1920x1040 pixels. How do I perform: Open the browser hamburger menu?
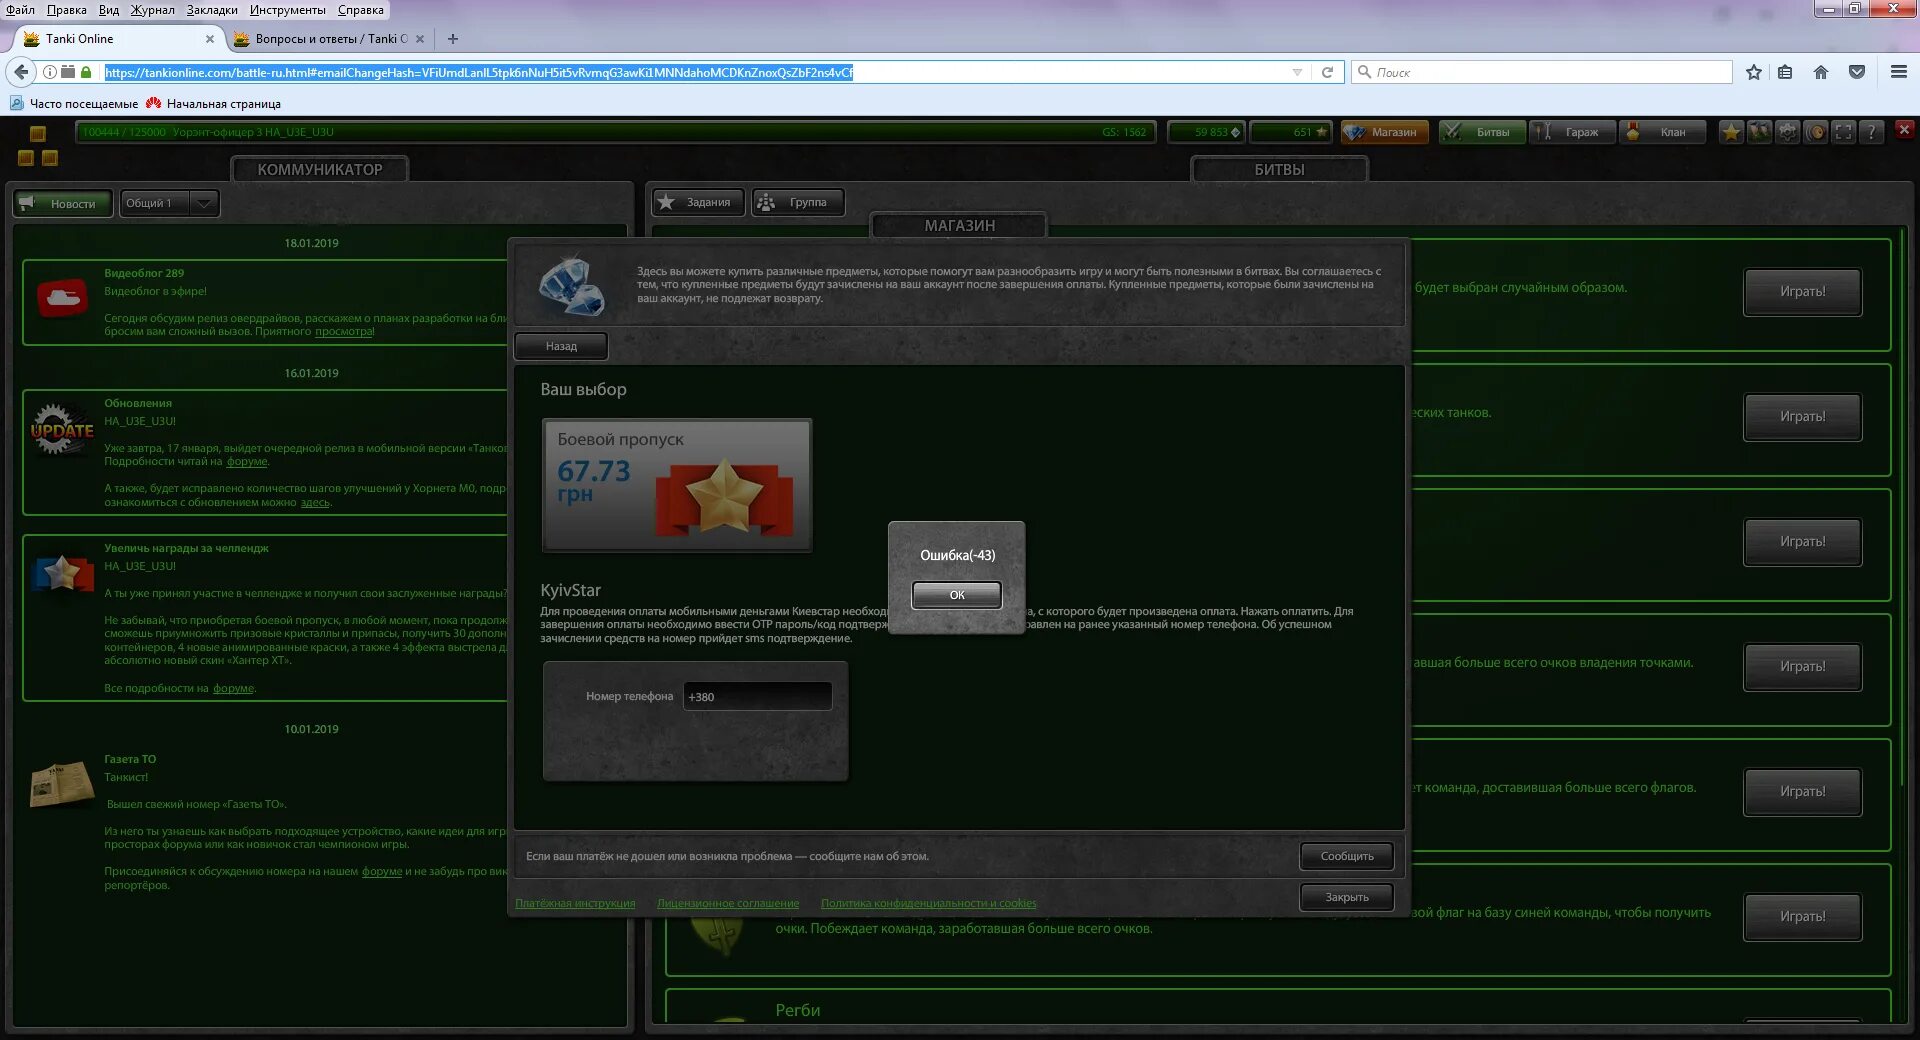tap(1899, 72)
